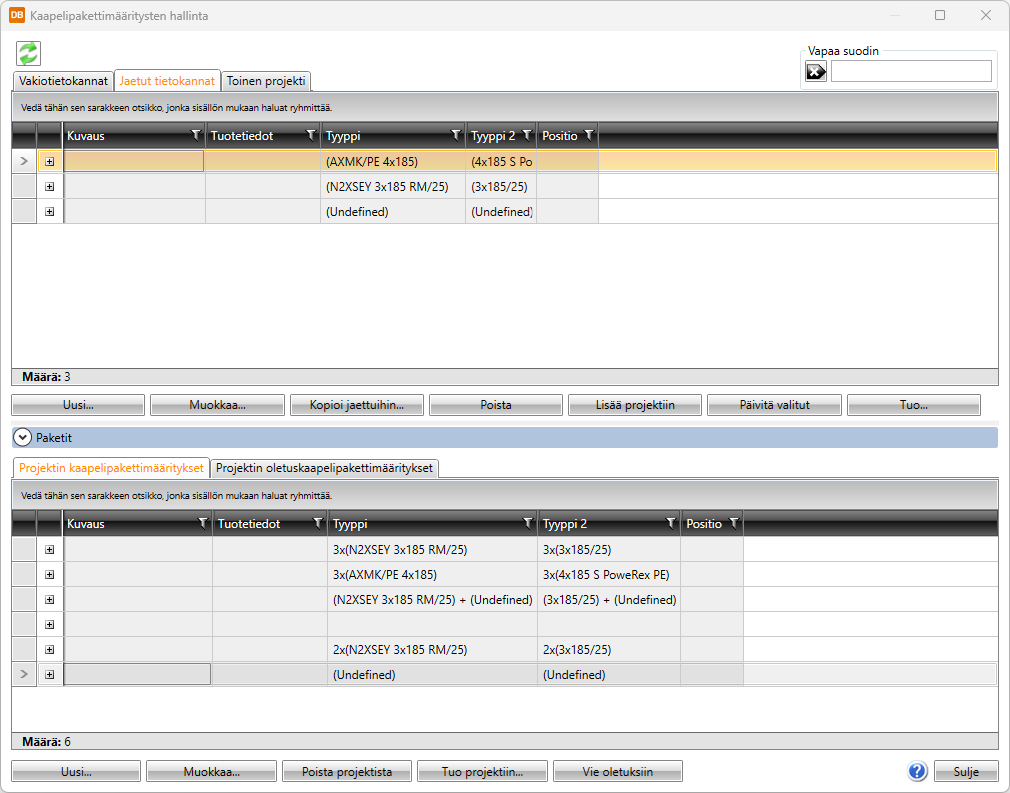The height and width of the screenshot is (793, 1010).
Task: Open Projektin oletuskaapelipakettimääritykset tab
Action: point(324,468)
